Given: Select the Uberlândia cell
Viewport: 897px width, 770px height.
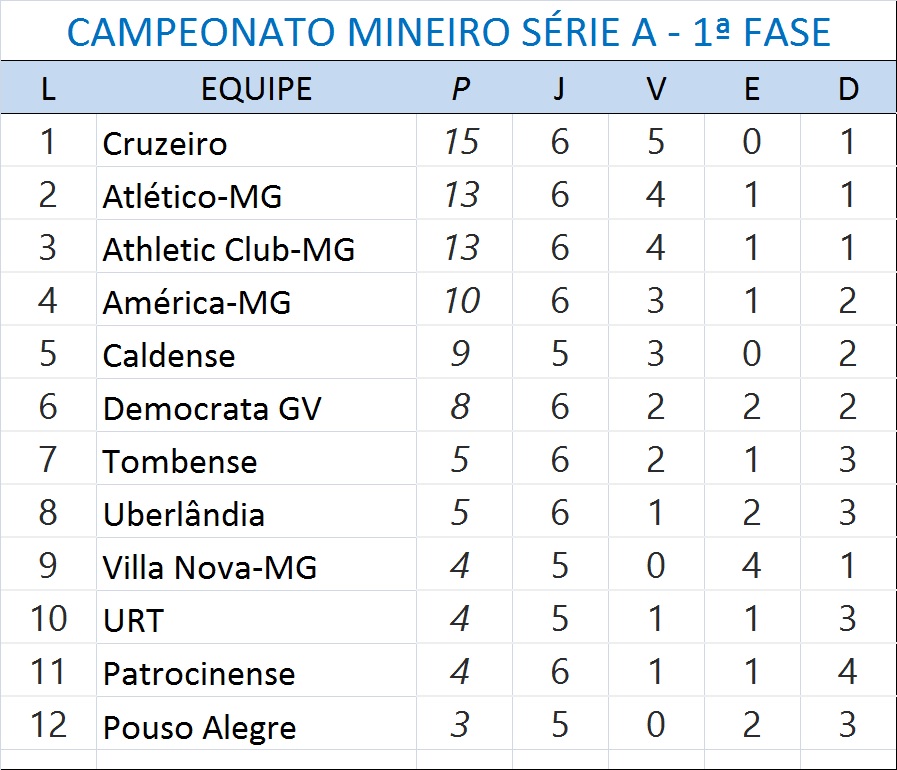Looking at the screenshot, I should pyautogui.click(x=184, y=514).
